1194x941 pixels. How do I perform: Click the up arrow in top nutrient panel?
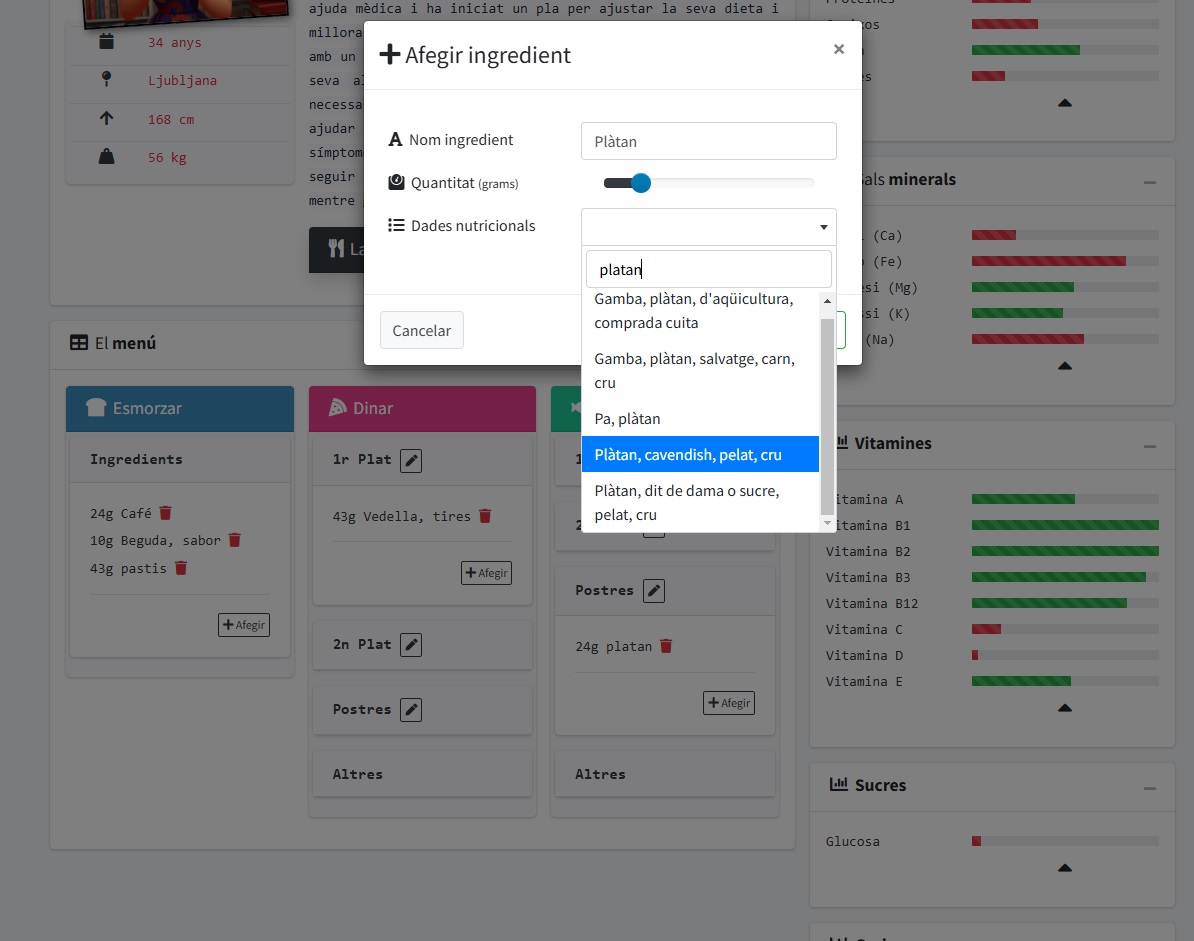(1065, 103)
